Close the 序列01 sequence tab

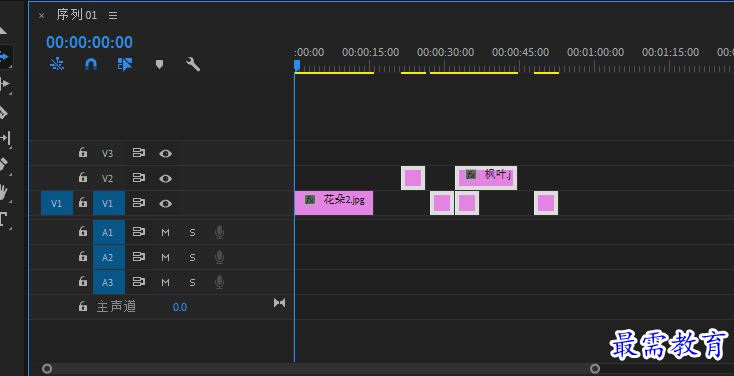[41, 15]
